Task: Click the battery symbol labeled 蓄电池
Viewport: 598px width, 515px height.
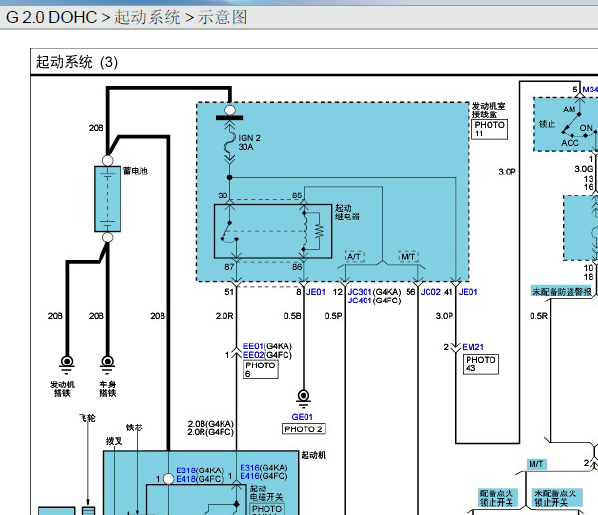Action: click(108, 199)
